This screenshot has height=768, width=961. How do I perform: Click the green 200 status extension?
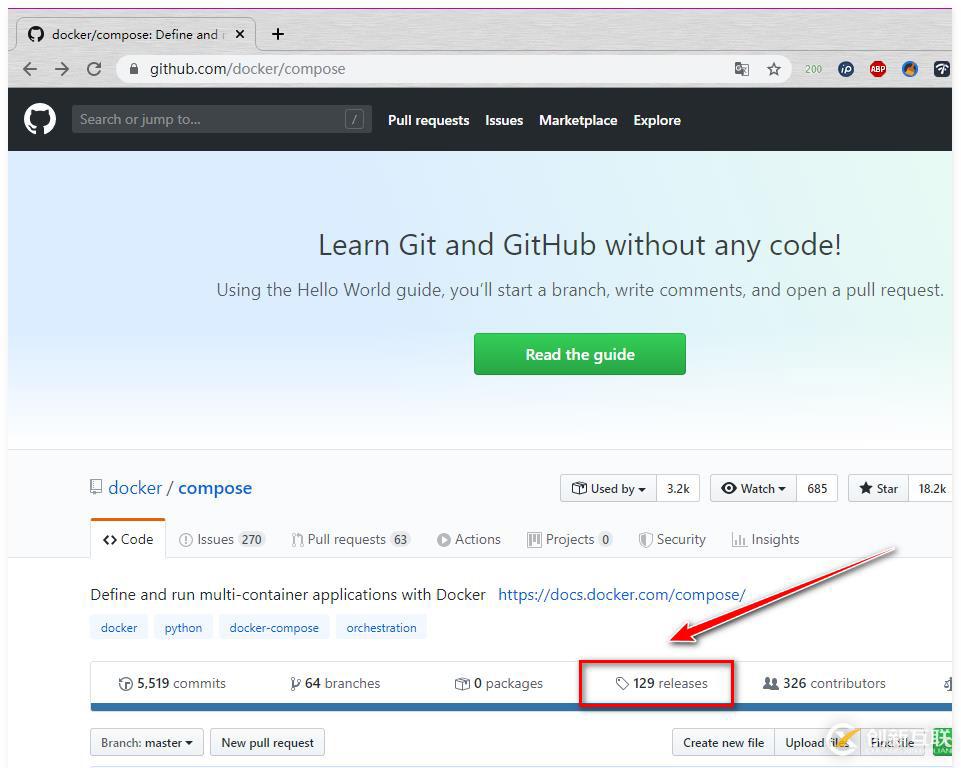point(813,69)
